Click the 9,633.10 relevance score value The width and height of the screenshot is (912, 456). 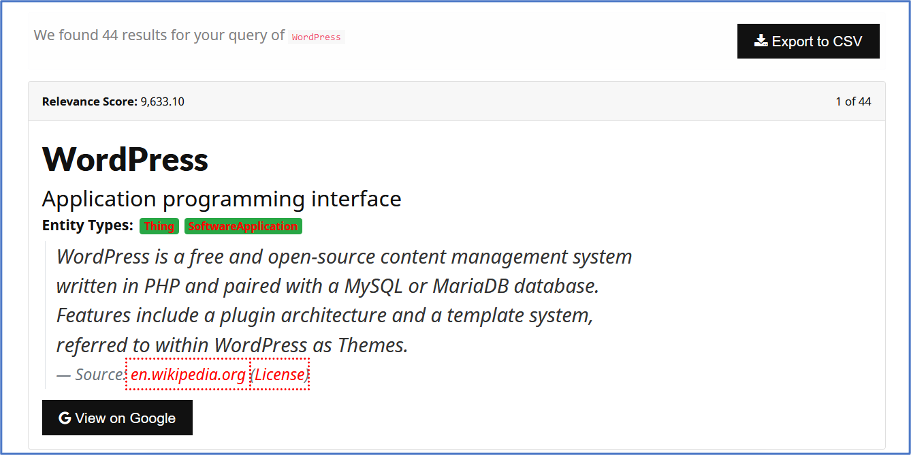(162, 101)
